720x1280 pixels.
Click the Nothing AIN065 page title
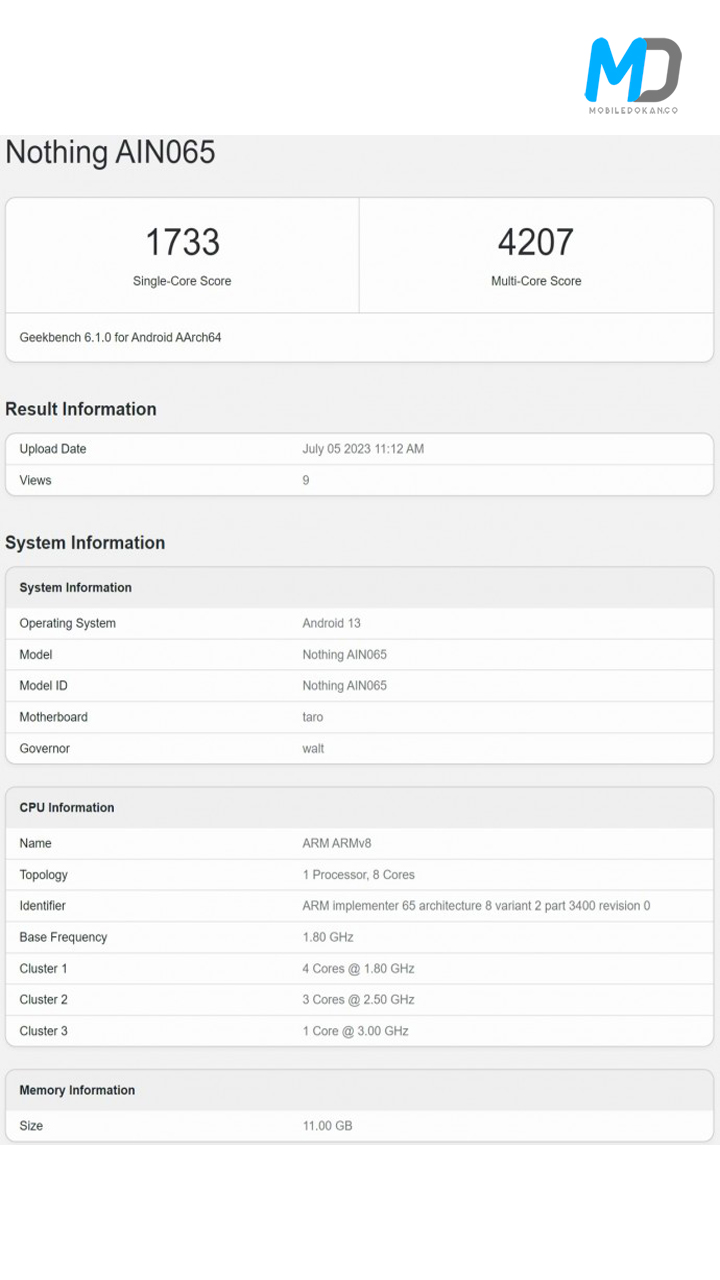point(110,152)
